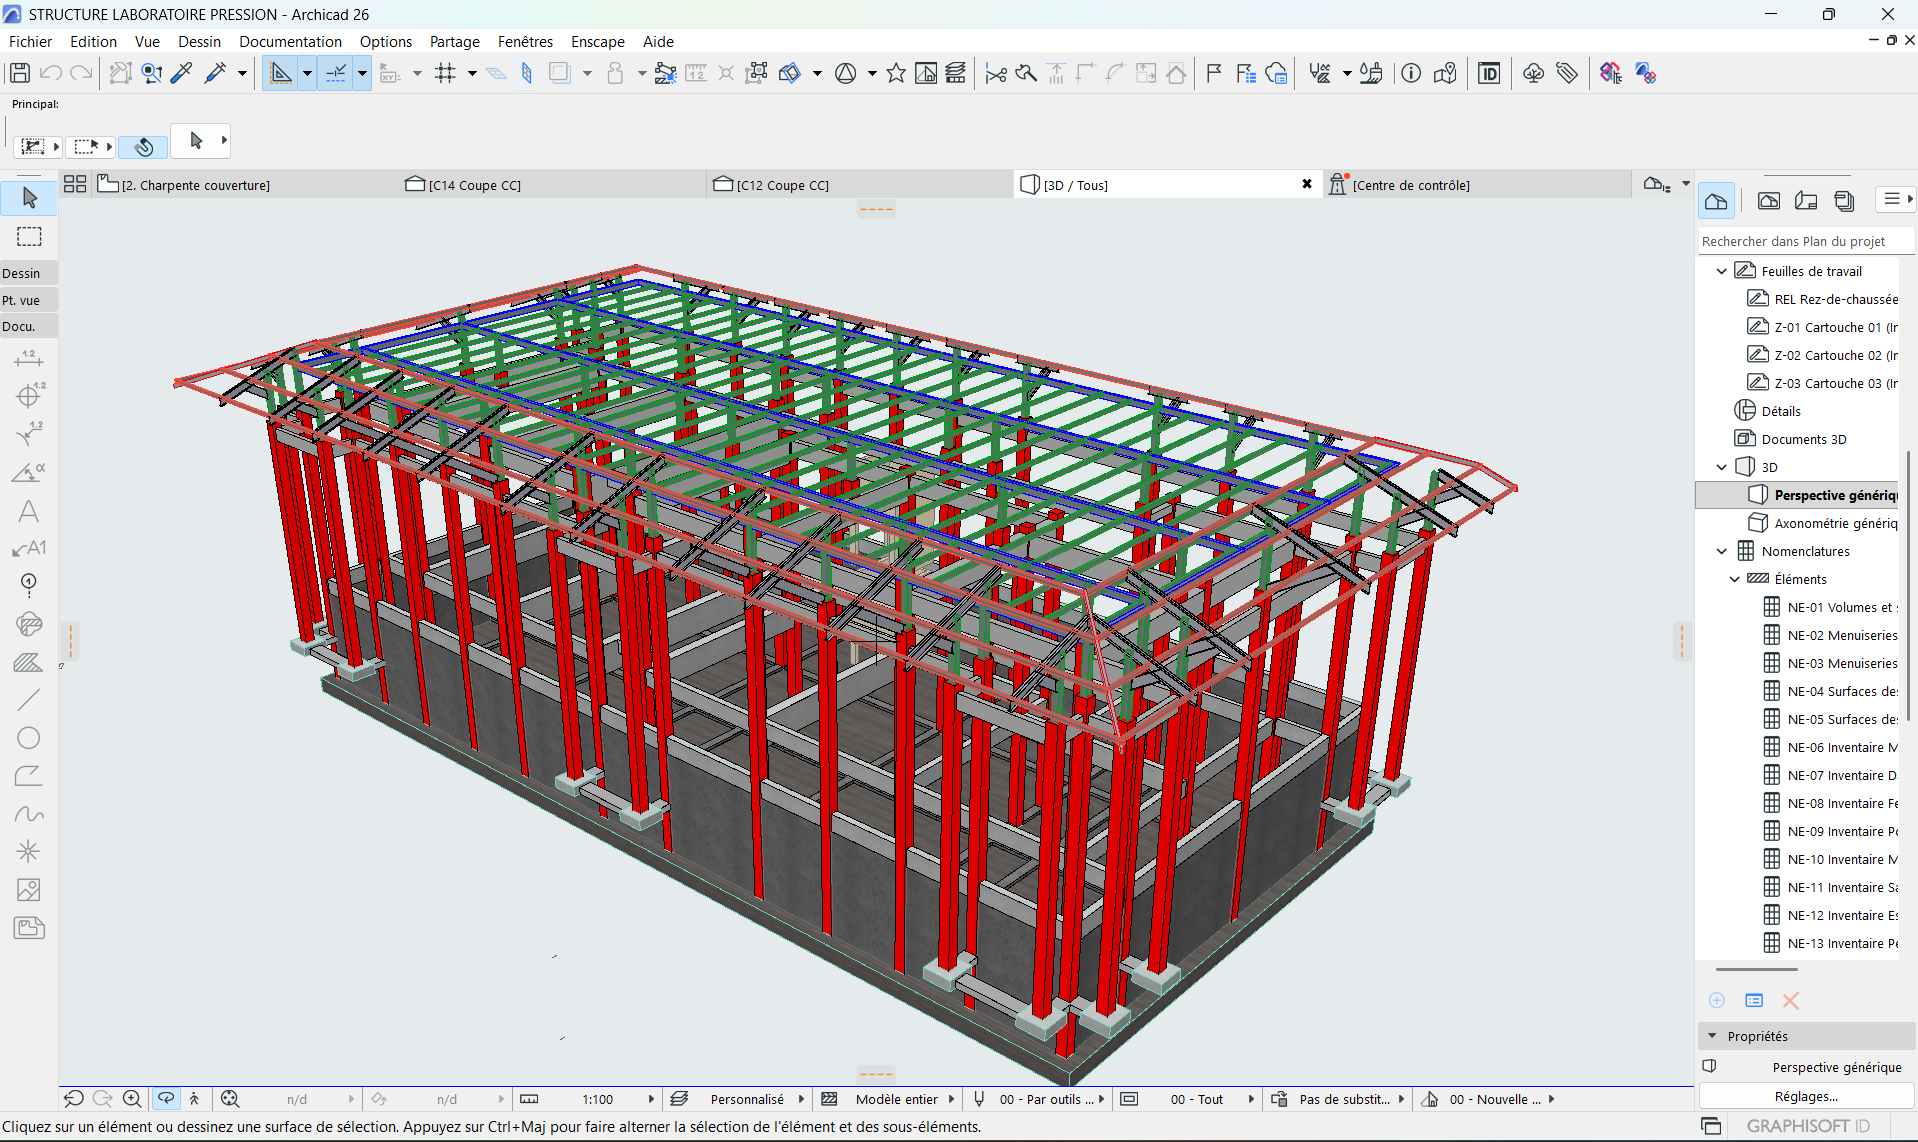Collapse the Nomenclatures tree node
1918x1142 pixels.
pyautogui.click(x=1721, y=551)
